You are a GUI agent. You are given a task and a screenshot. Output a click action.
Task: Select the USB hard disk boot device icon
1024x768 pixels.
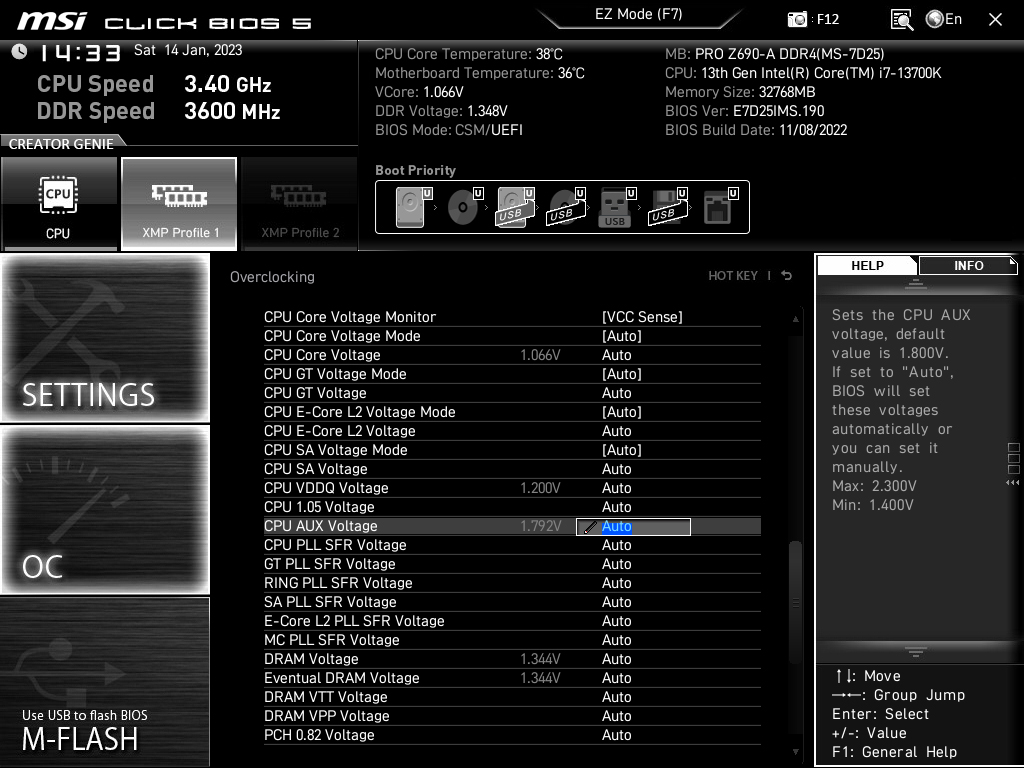(x=515, y=207)
